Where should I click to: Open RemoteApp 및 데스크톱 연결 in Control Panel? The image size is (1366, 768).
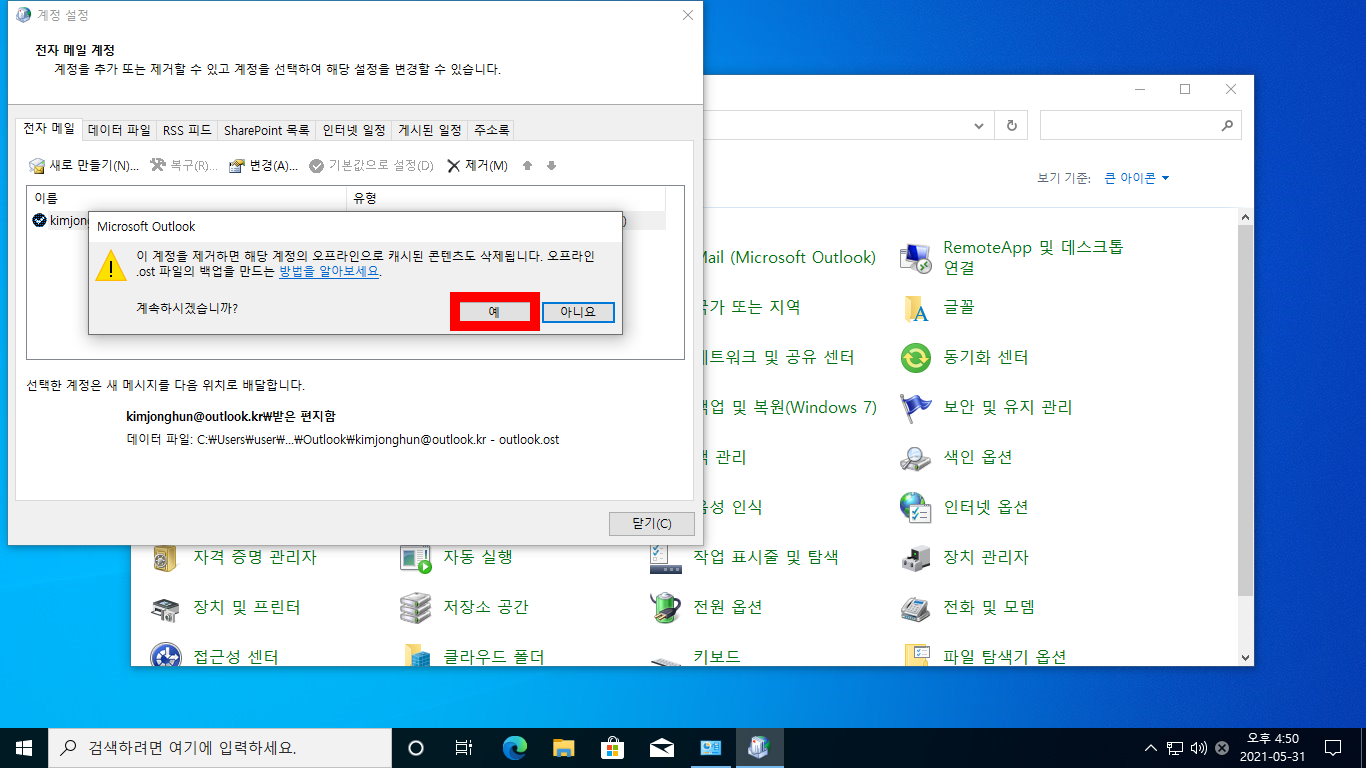tap(1011, 258)
